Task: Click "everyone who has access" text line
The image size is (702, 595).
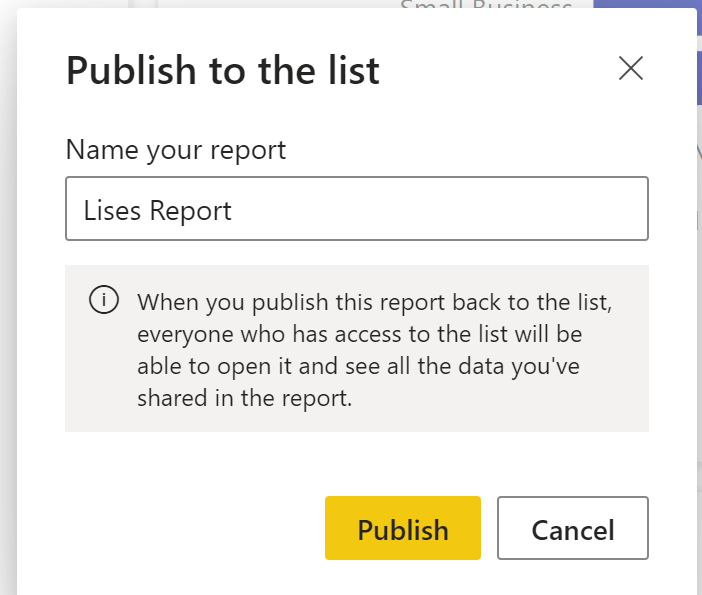Action: pyautogui.click(x=360, y=333)
